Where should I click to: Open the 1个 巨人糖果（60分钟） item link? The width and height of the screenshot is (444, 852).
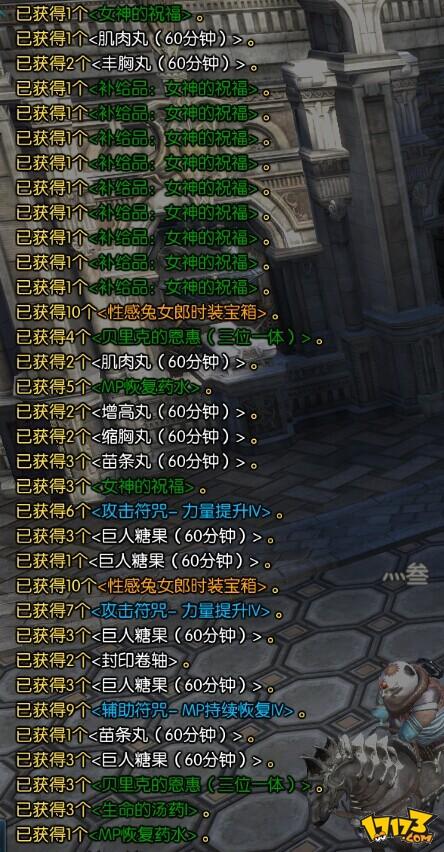pyautogui.click(x=175, y=561)
